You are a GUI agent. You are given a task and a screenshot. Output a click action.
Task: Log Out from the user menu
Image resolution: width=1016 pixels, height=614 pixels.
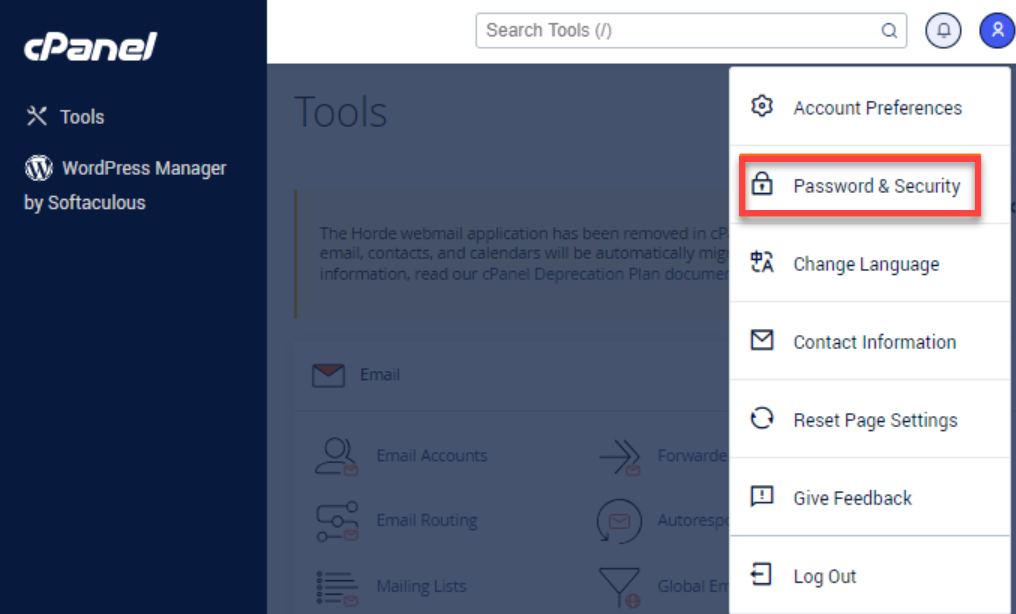[x=824, y=576]
